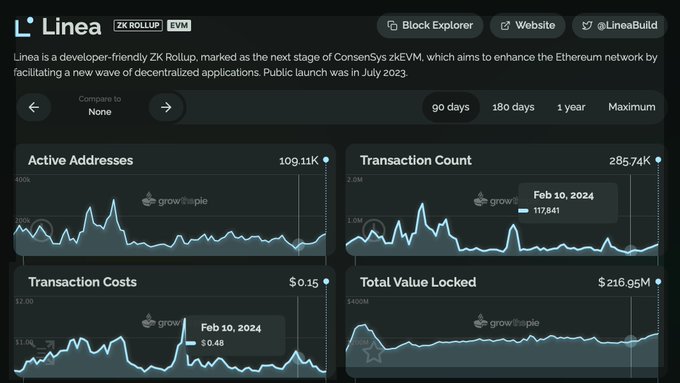Viewport: 680px width, 383px height.
Task: Click the 109.11K Active Addresses value
Action: [298, 161]
